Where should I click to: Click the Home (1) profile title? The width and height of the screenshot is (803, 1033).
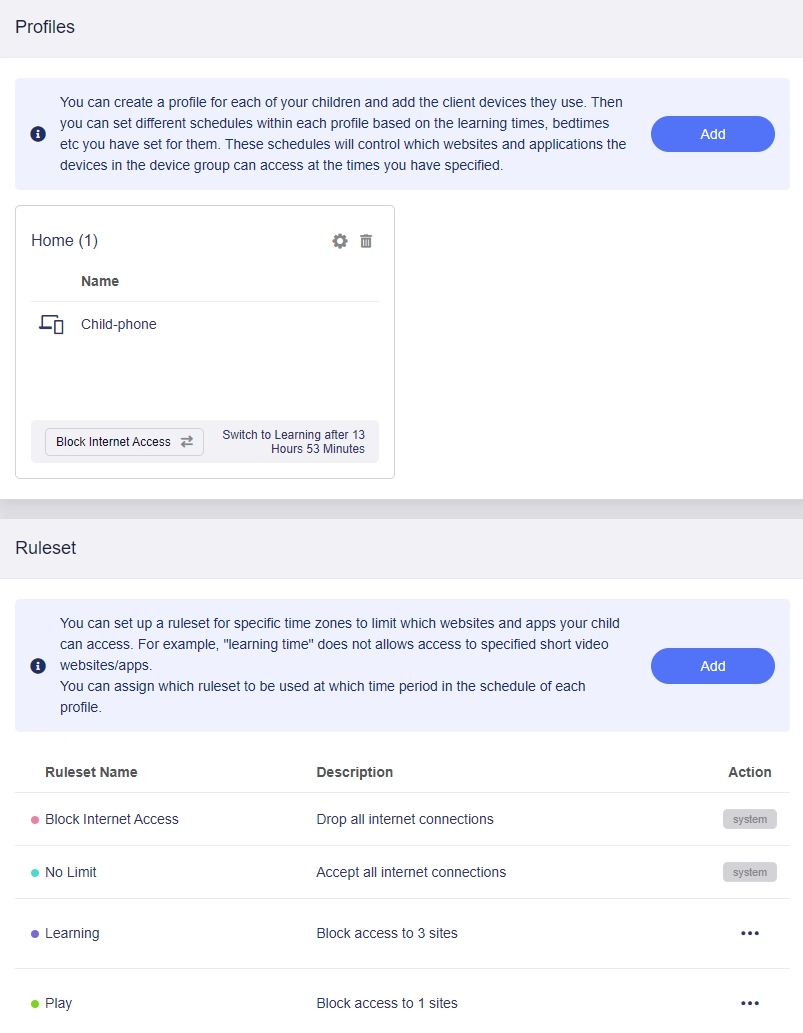65,240
